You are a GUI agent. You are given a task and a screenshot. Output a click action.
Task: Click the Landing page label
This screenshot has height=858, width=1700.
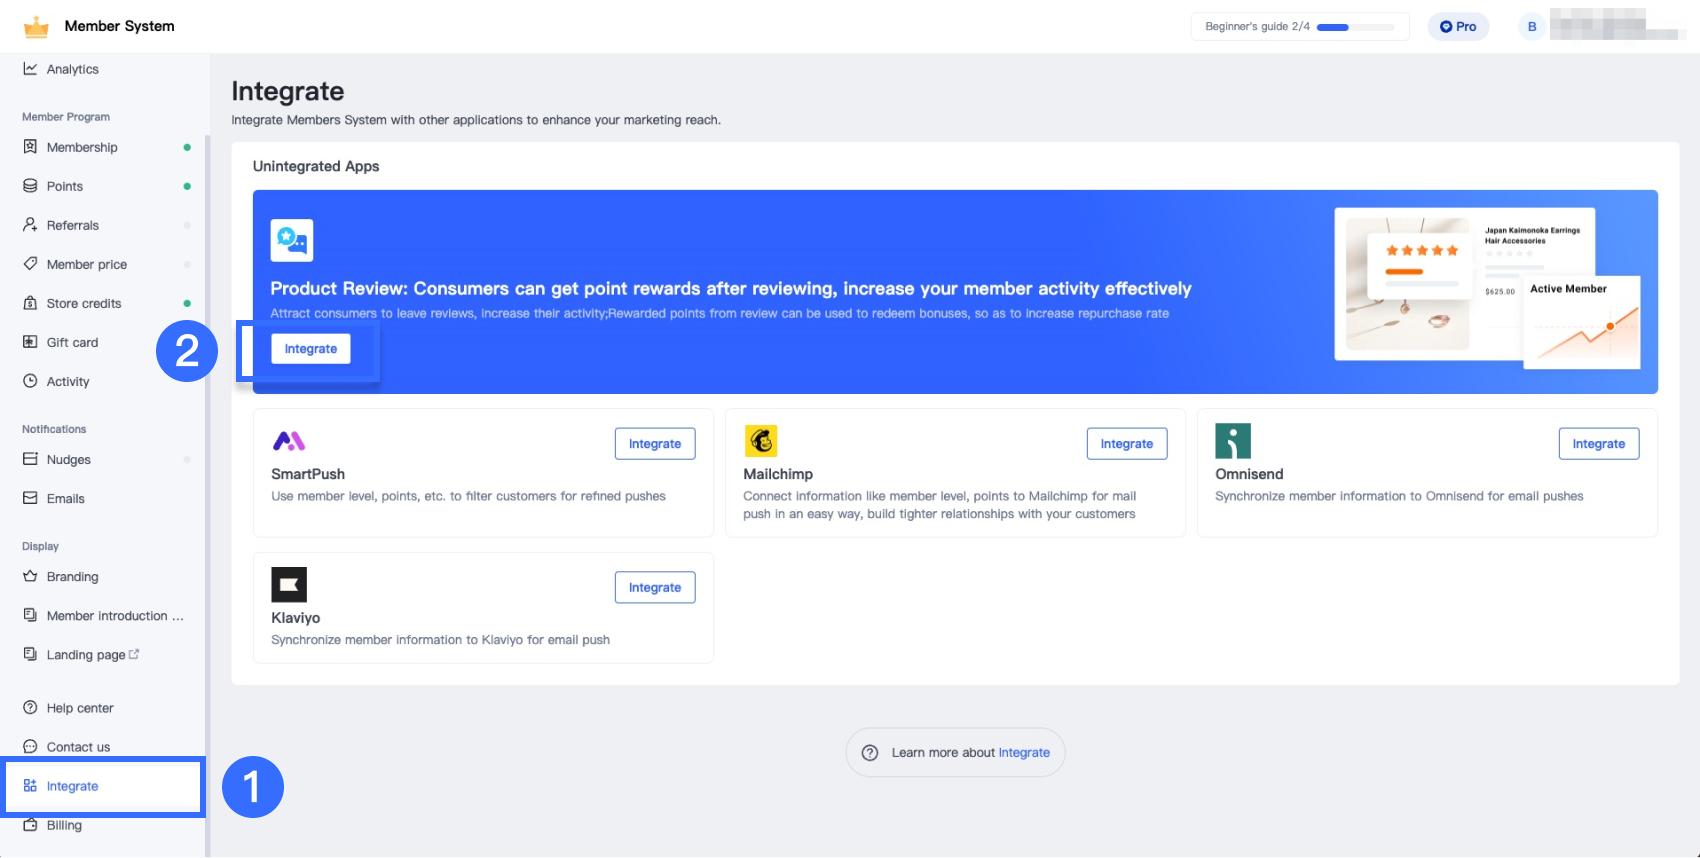coord(86,655)
